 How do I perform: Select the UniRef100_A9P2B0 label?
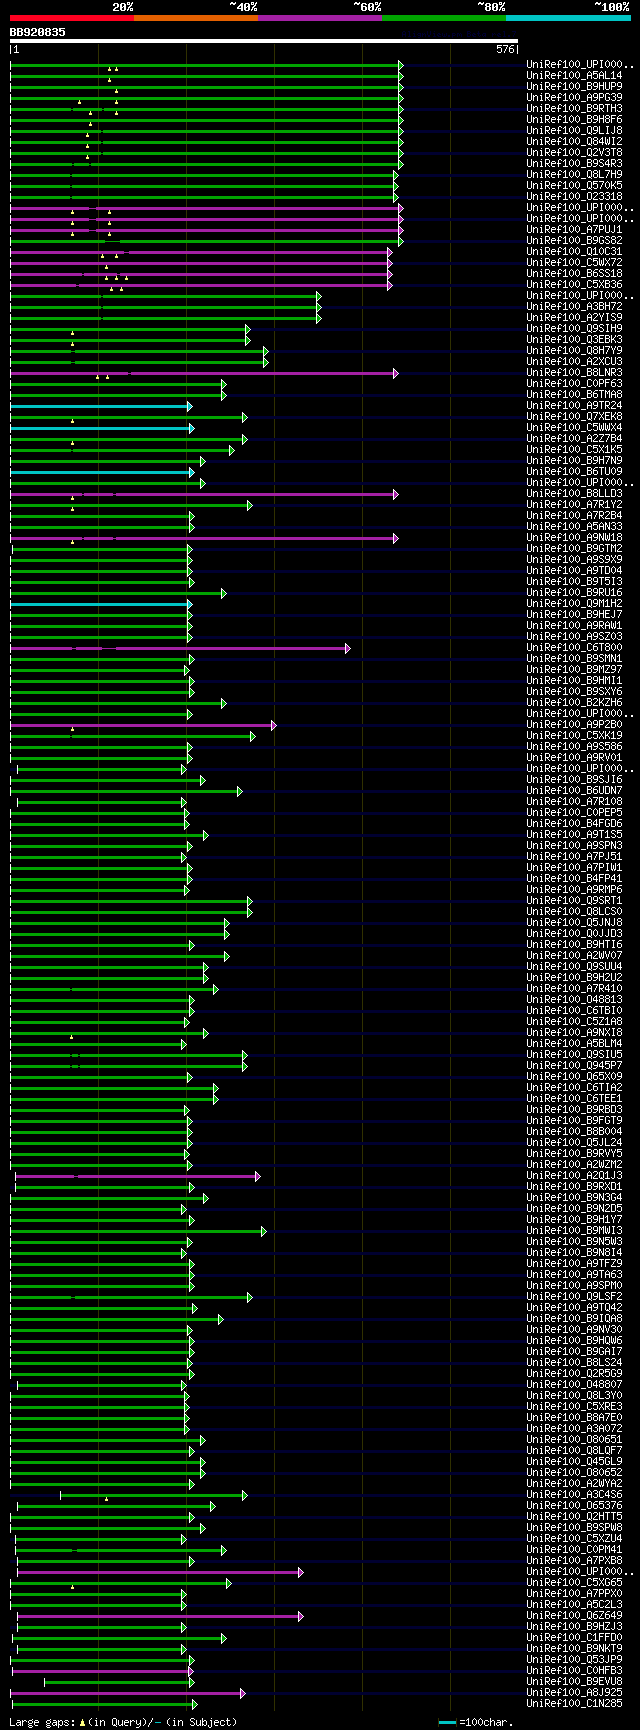point(574,725)
